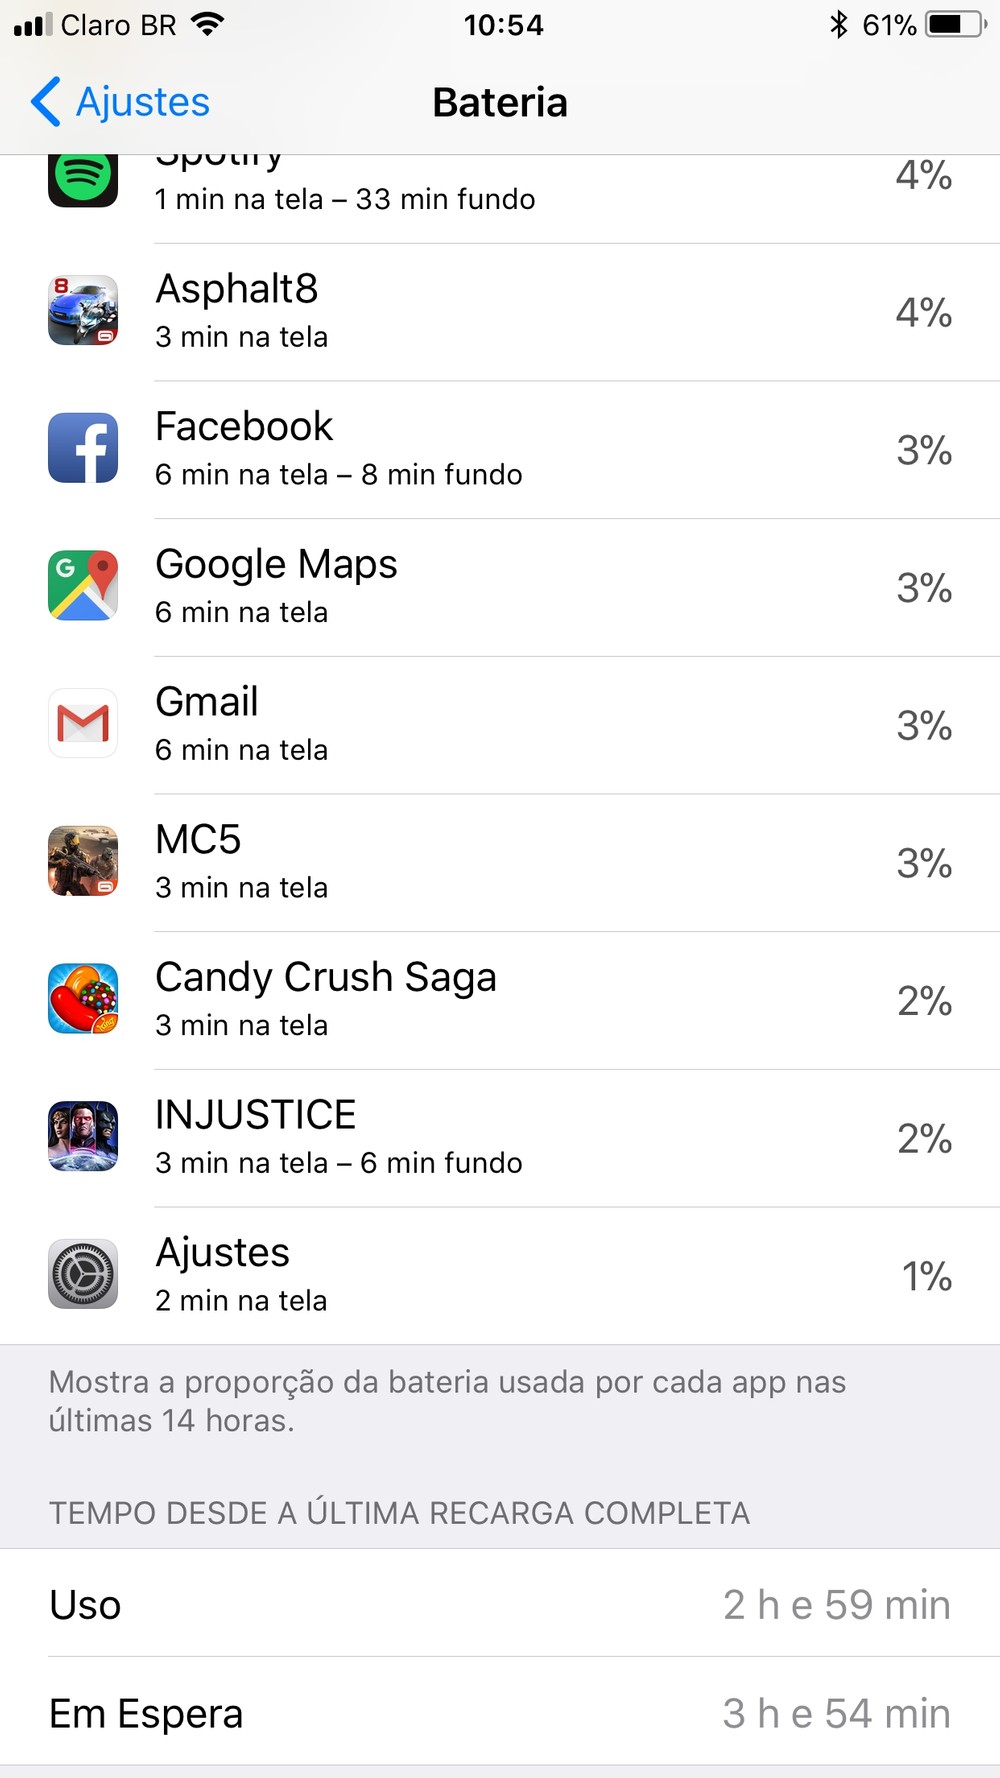Tap the Bateria page title
The image size is (1000, 1778).
point(500,102)
